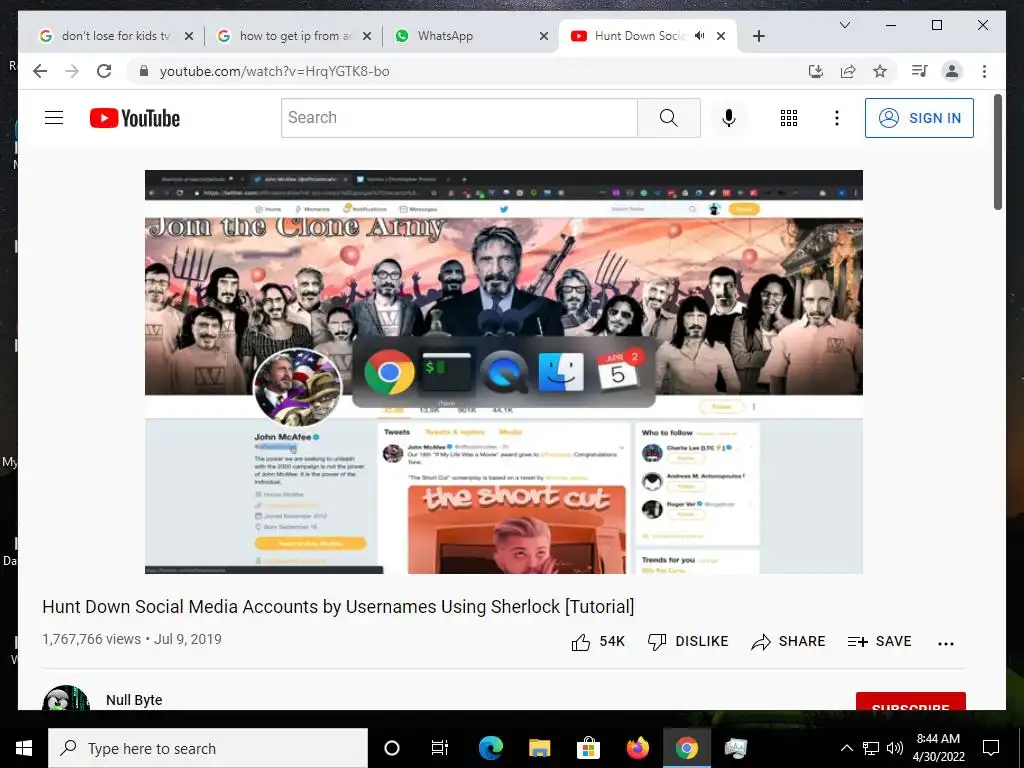Open YouTube settings three-dot menu
The height and width of the screenshot is (768, 1024).
837,118
